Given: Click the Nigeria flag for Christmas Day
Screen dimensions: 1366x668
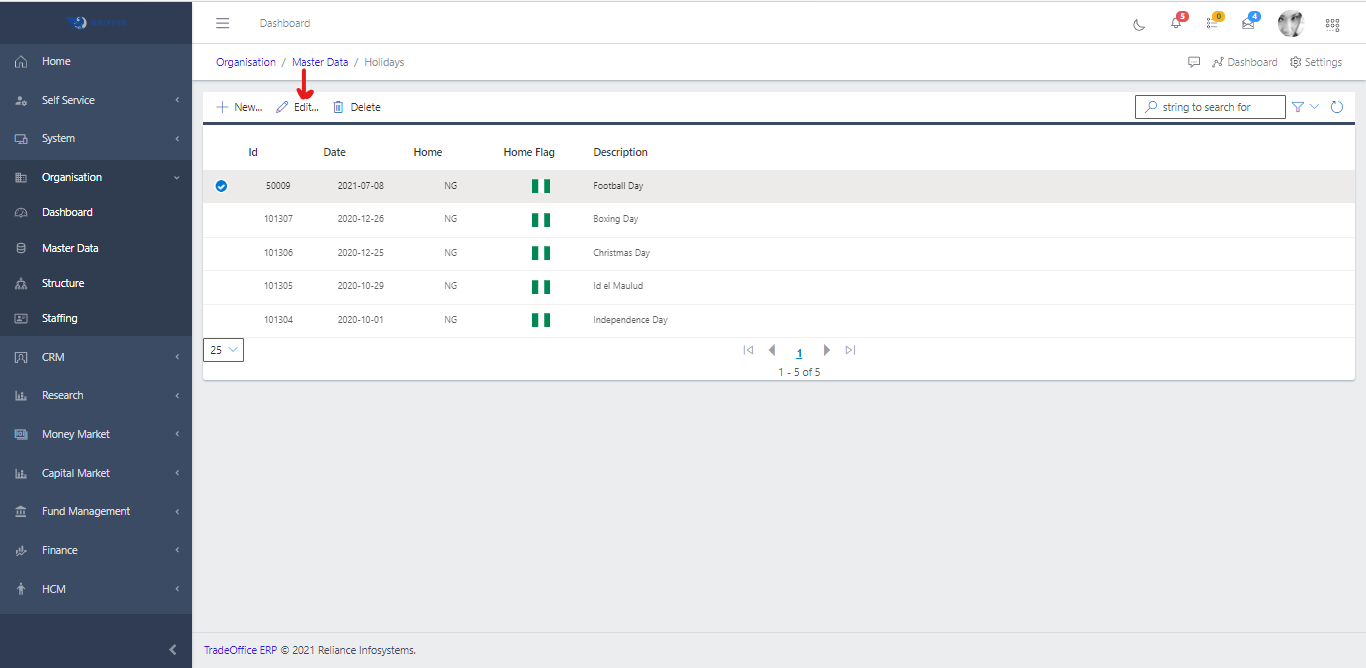Looking at the screenshot, I should click(x=541, y=253).
